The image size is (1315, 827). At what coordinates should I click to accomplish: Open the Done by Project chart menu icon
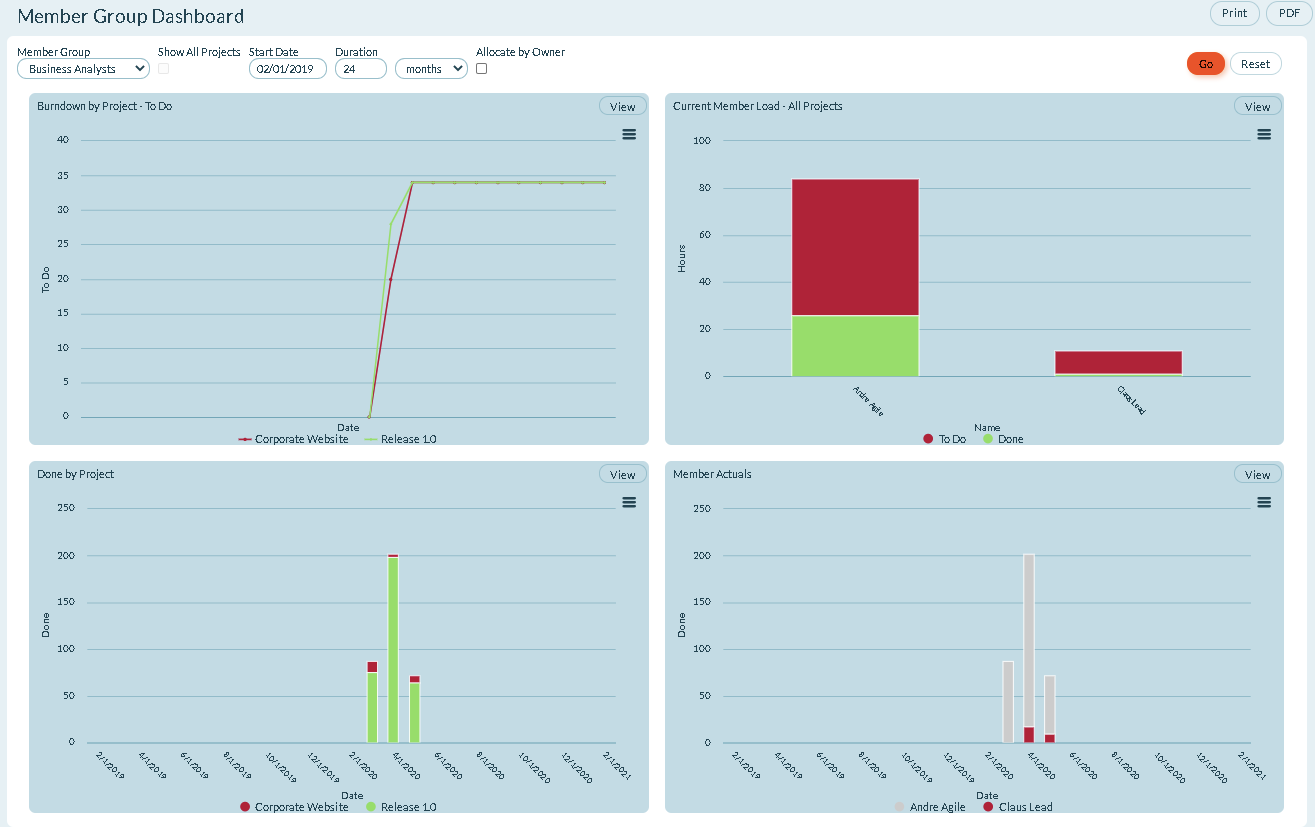click(629, 502)
